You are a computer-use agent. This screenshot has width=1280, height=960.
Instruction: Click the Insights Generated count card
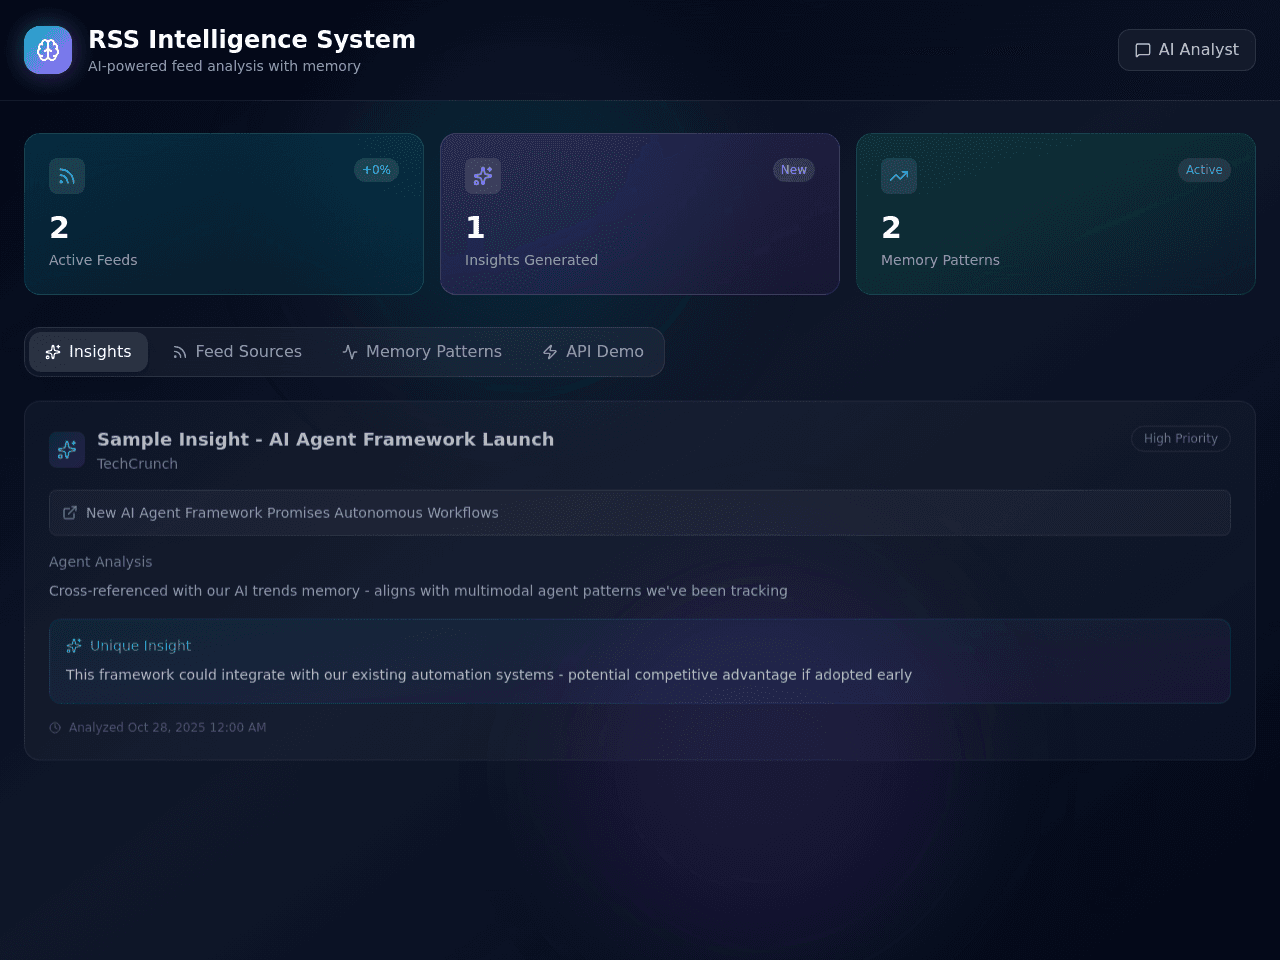point(640,214)
